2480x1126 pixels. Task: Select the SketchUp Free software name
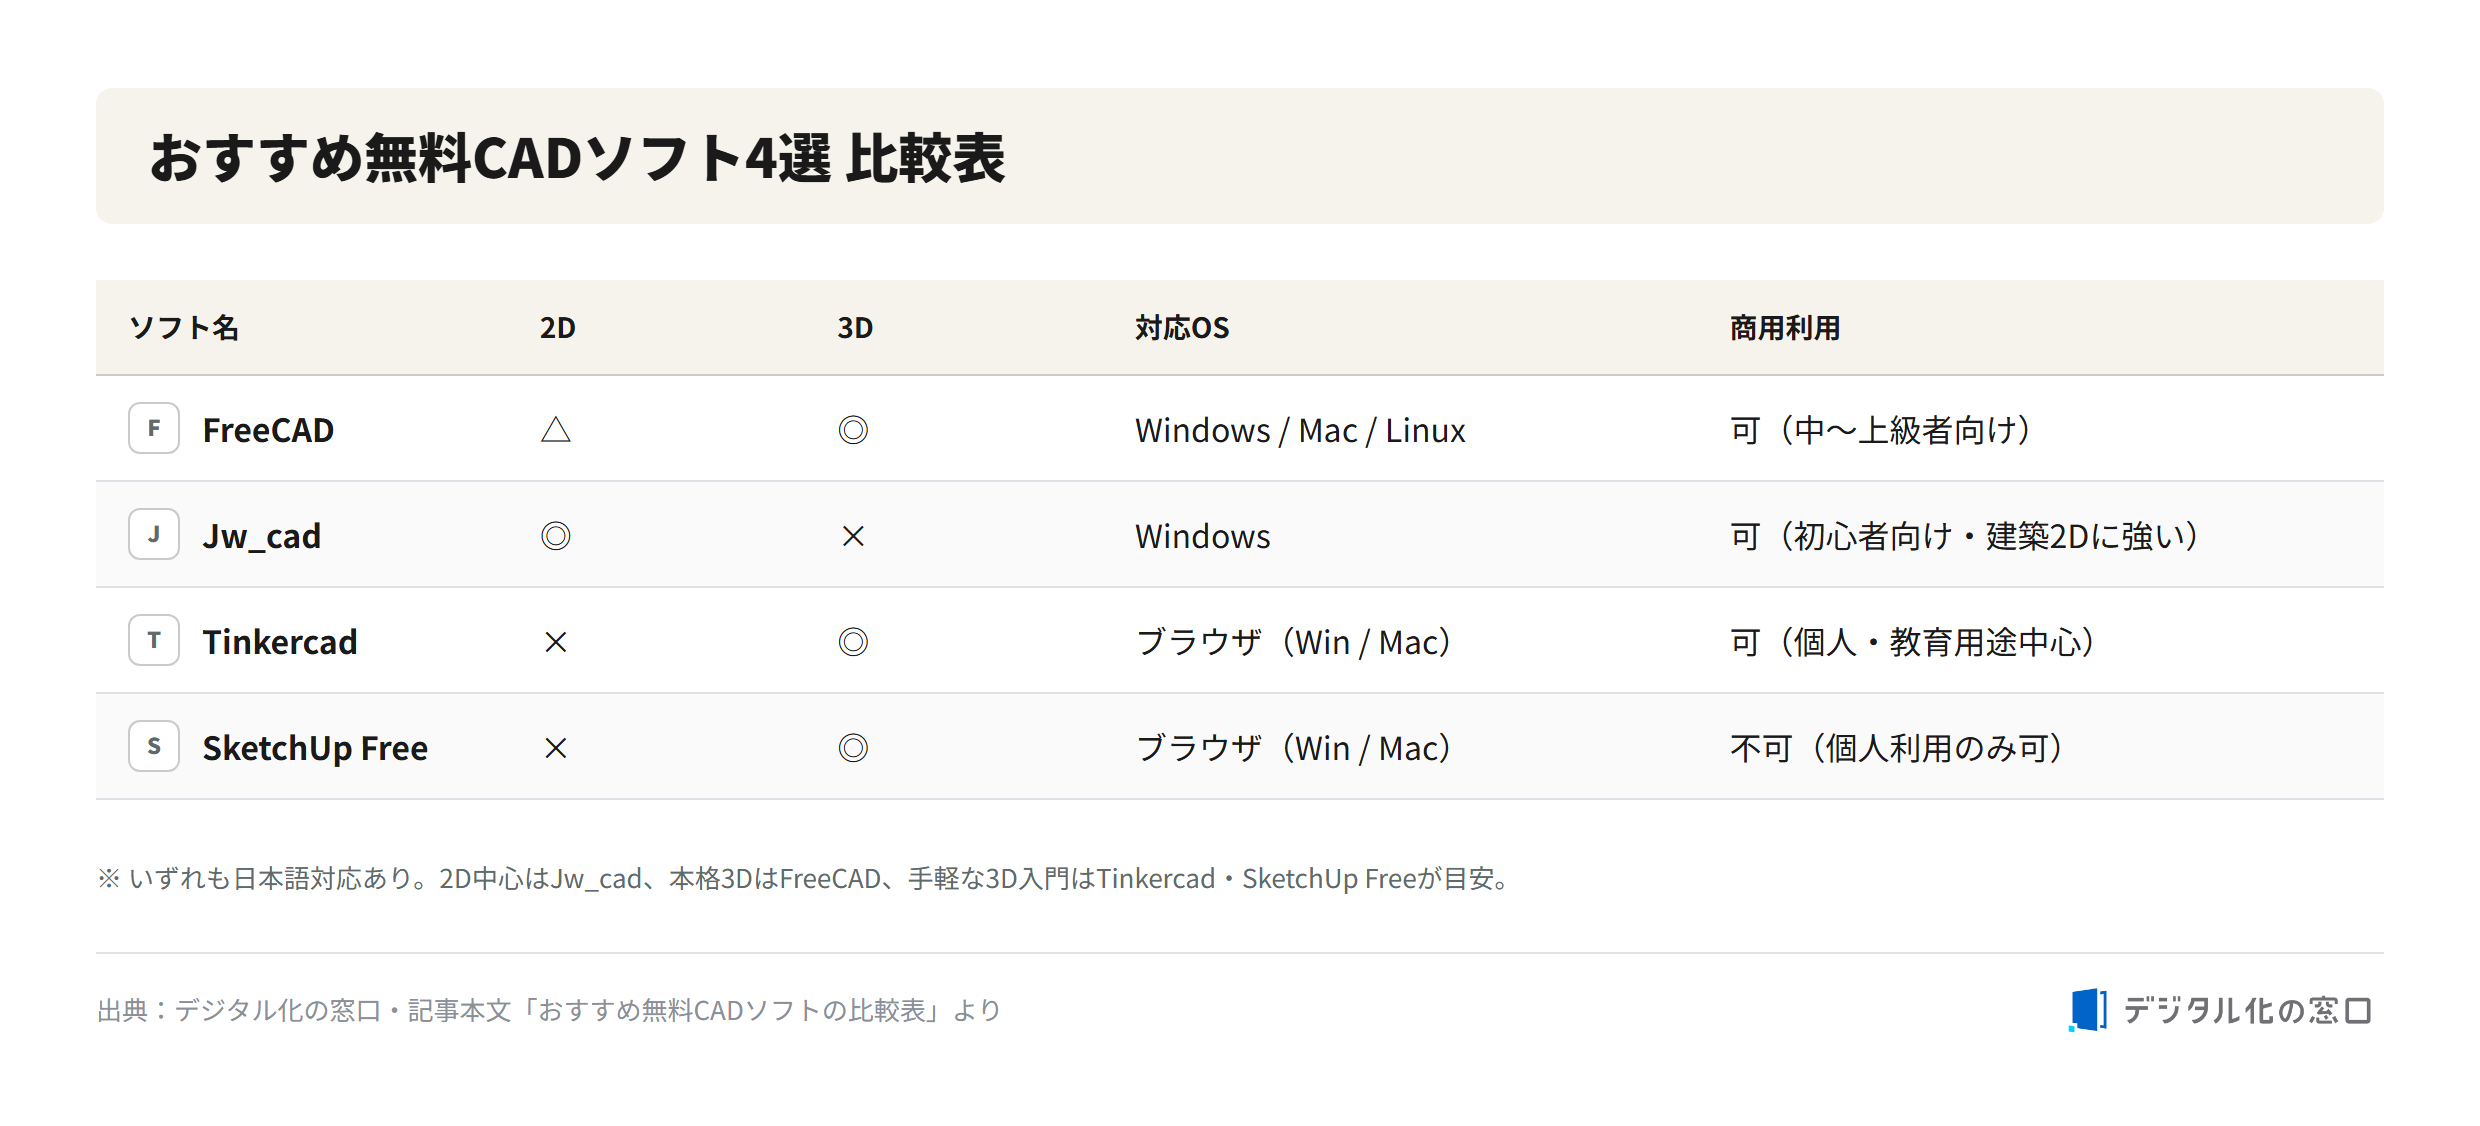click(x=315, y=748)
